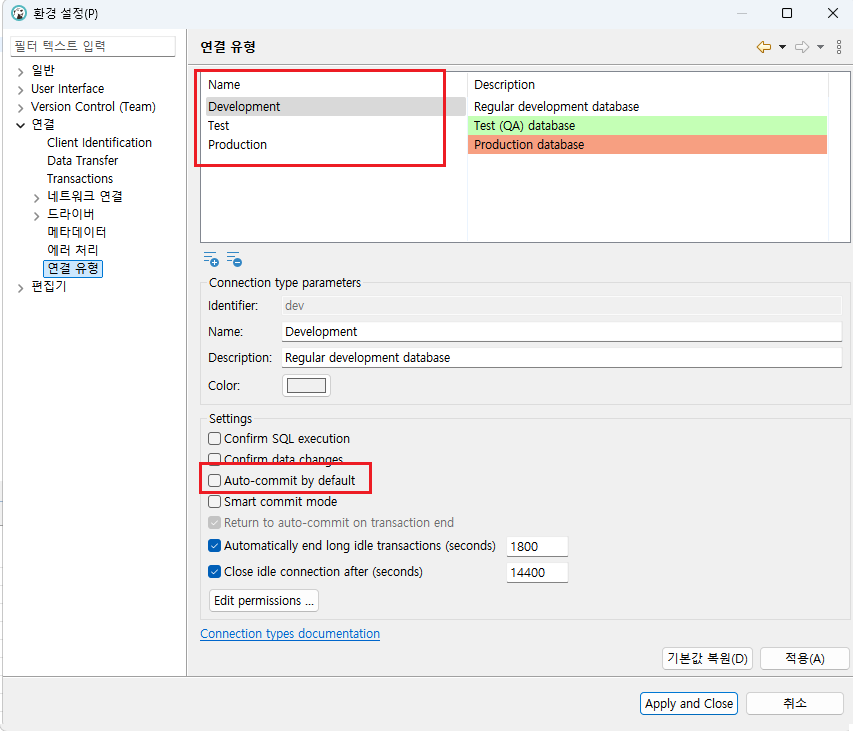This screenshot has height=731, width=853.
Task: Check the Smart commit mode option
Action: (x=214, y=501)
